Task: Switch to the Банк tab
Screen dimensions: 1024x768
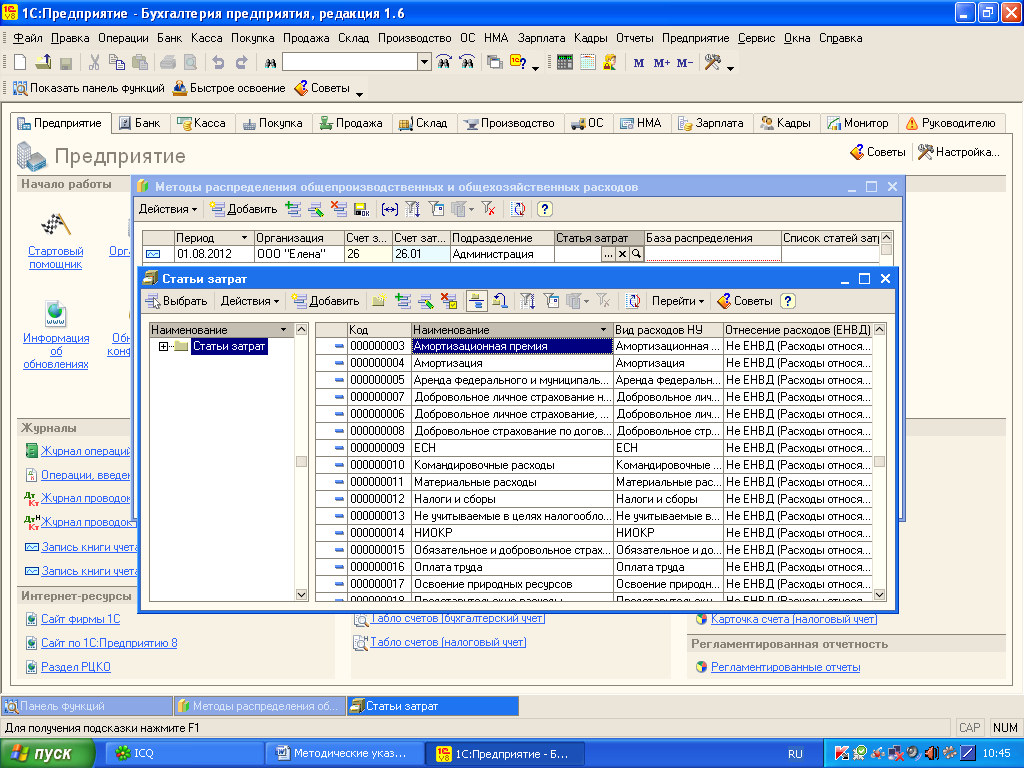Action: click(140, 123)
